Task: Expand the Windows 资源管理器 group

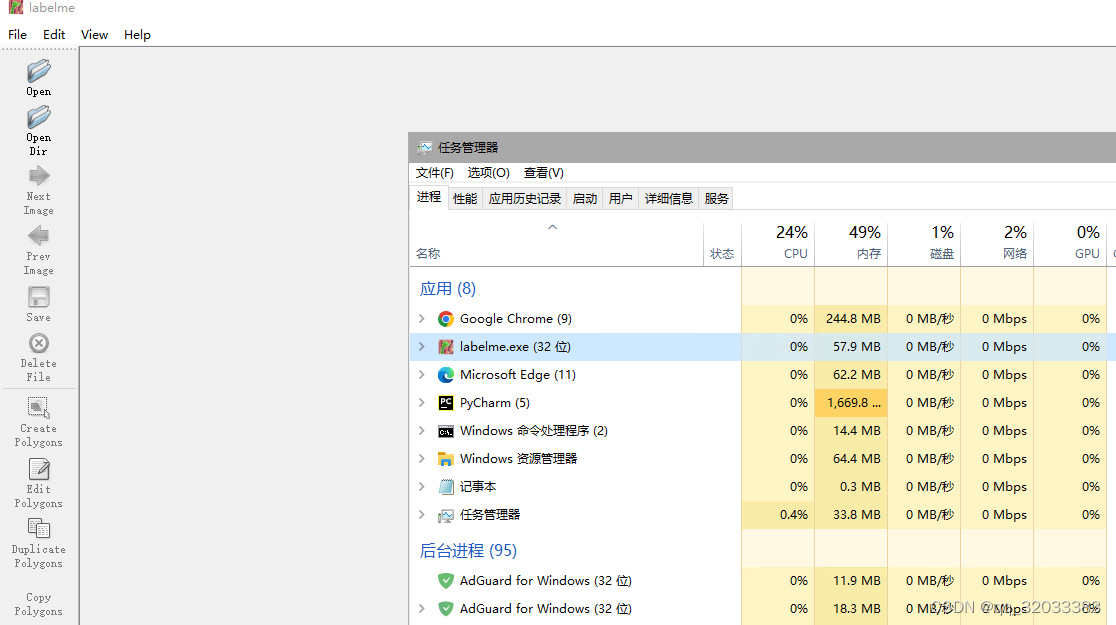Action: [x=421, y=459]
